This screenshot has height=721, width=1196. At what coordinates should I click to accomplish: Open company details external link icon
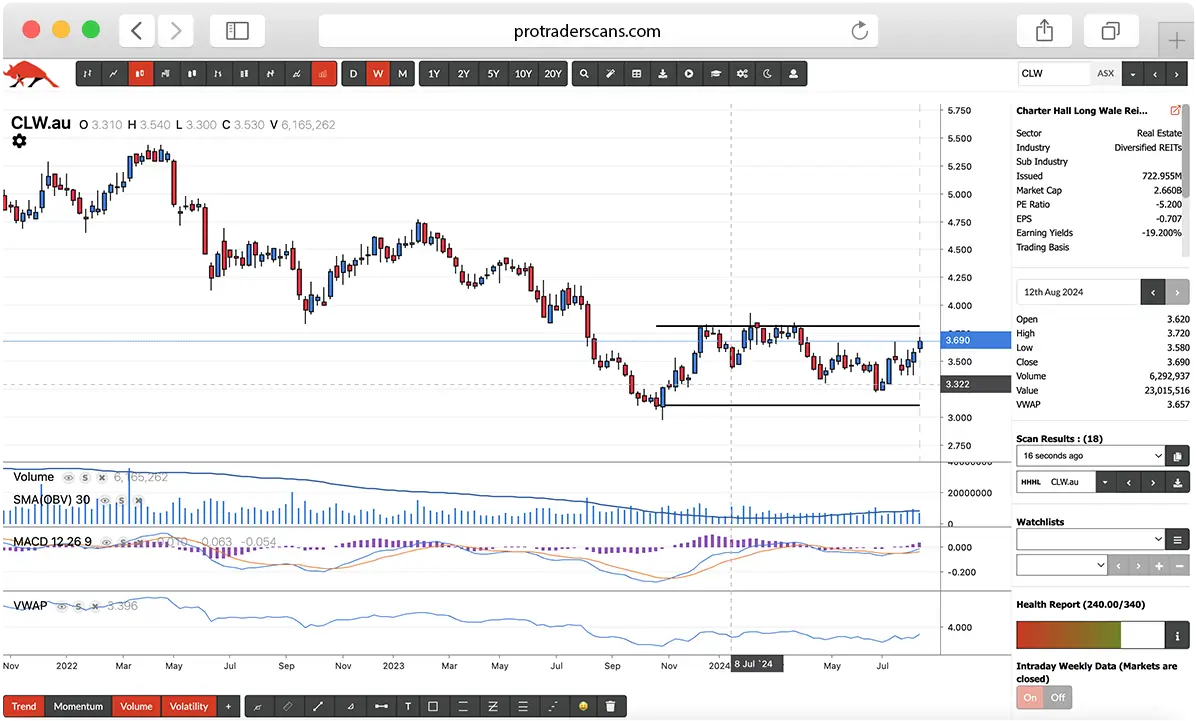(x=1175, y=111)
